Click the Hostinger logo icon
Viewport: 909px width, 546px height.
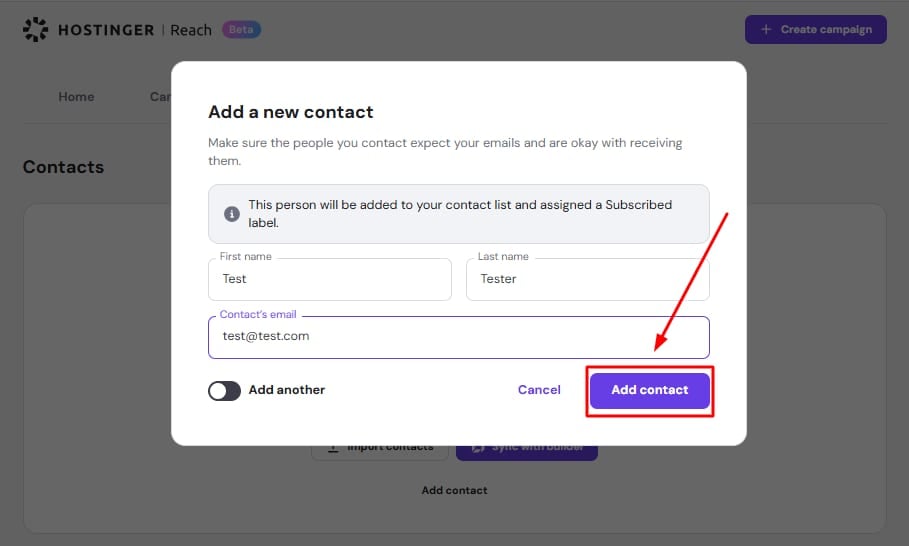(35, 30)
